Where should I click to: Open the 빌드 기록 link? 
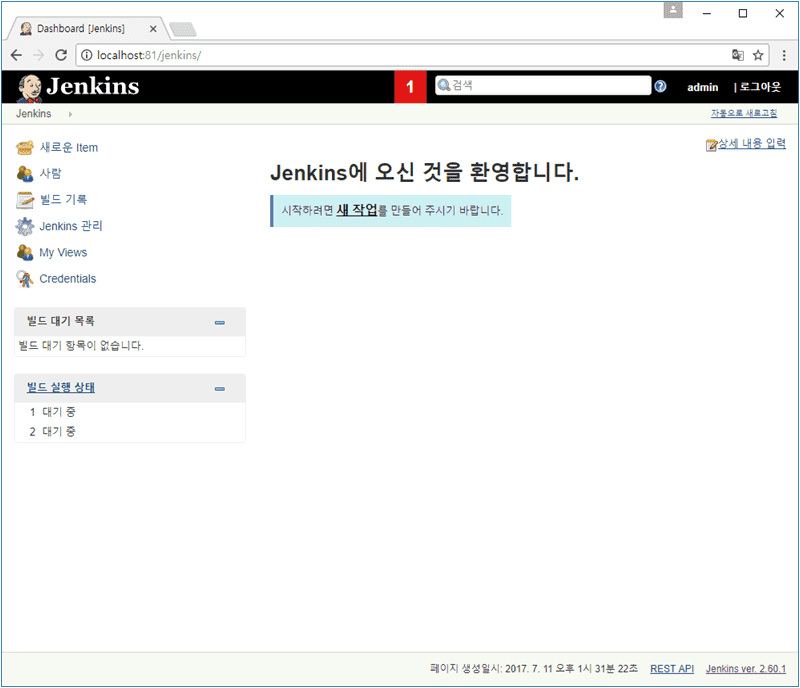(63, 200)
